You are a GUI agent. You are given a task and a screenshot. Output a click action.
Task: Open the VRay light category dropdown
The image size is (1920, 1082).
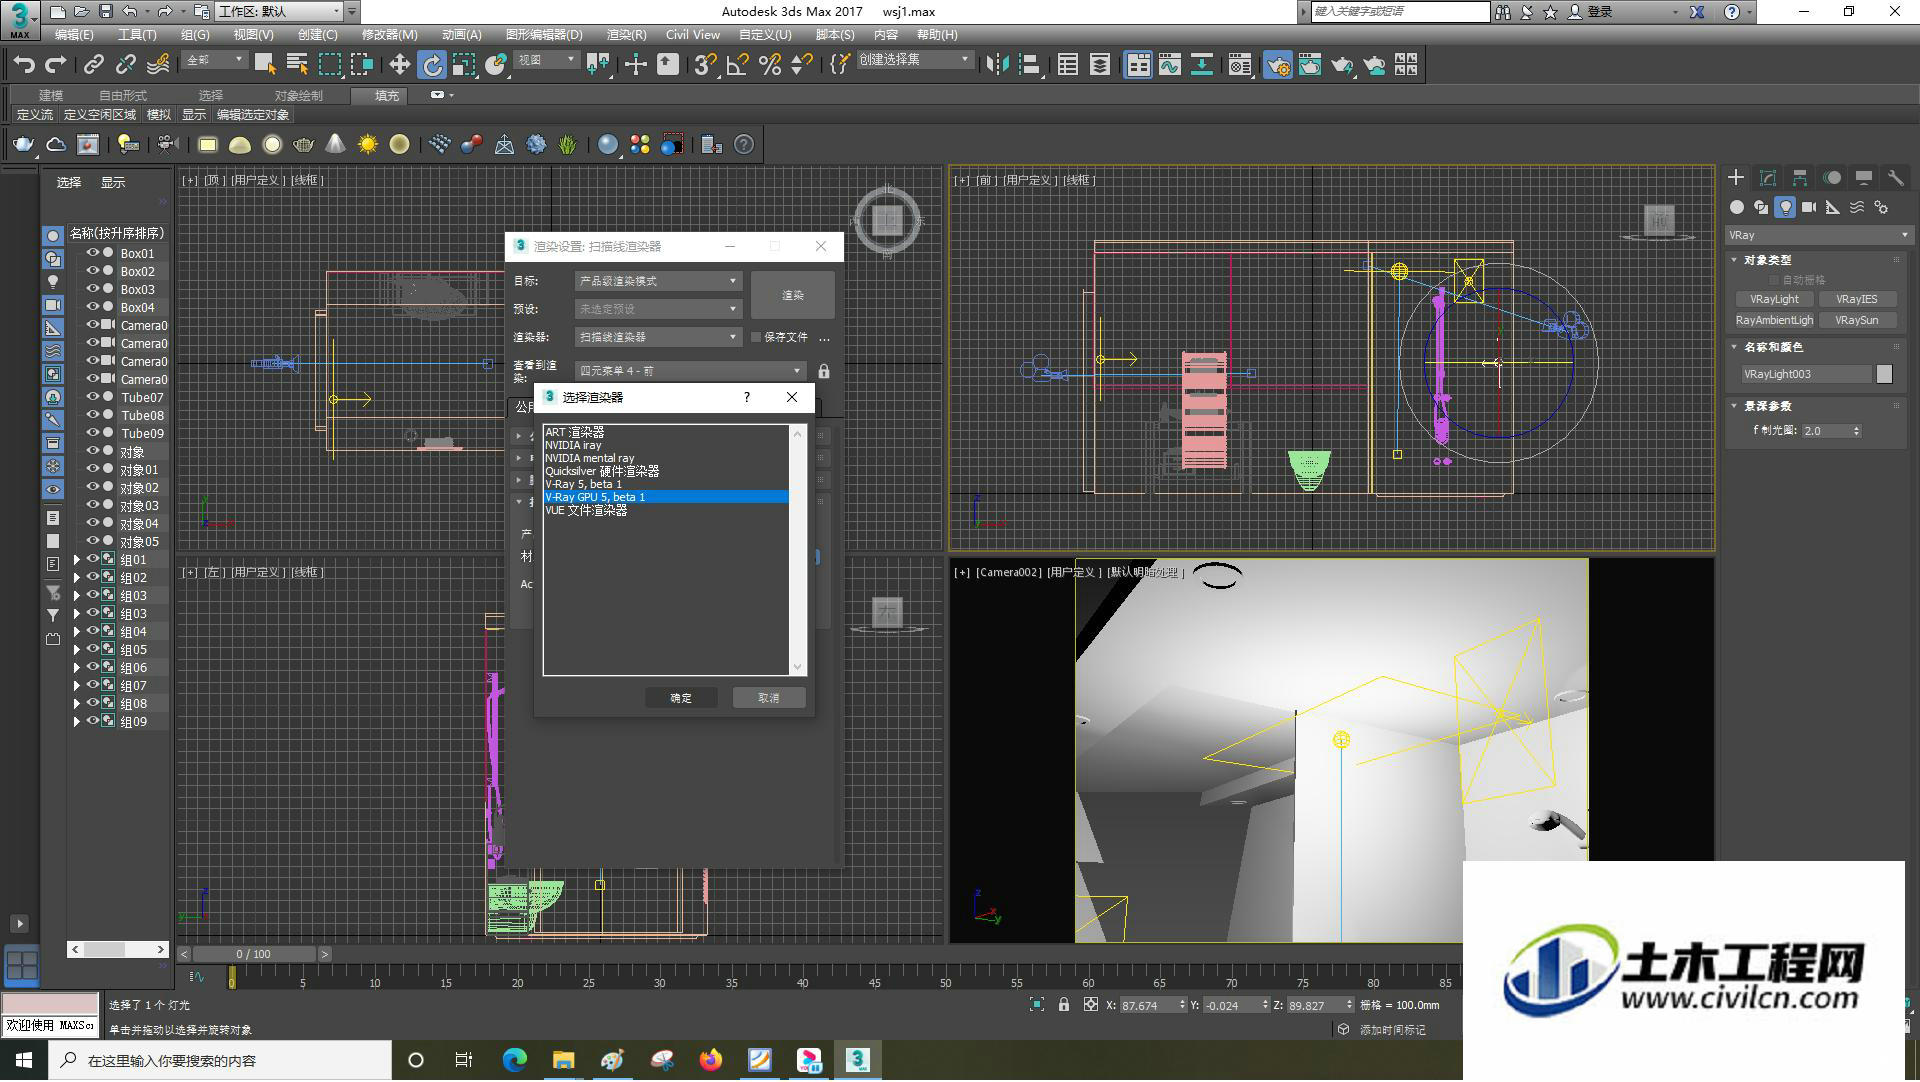(x=1818, y=235)
